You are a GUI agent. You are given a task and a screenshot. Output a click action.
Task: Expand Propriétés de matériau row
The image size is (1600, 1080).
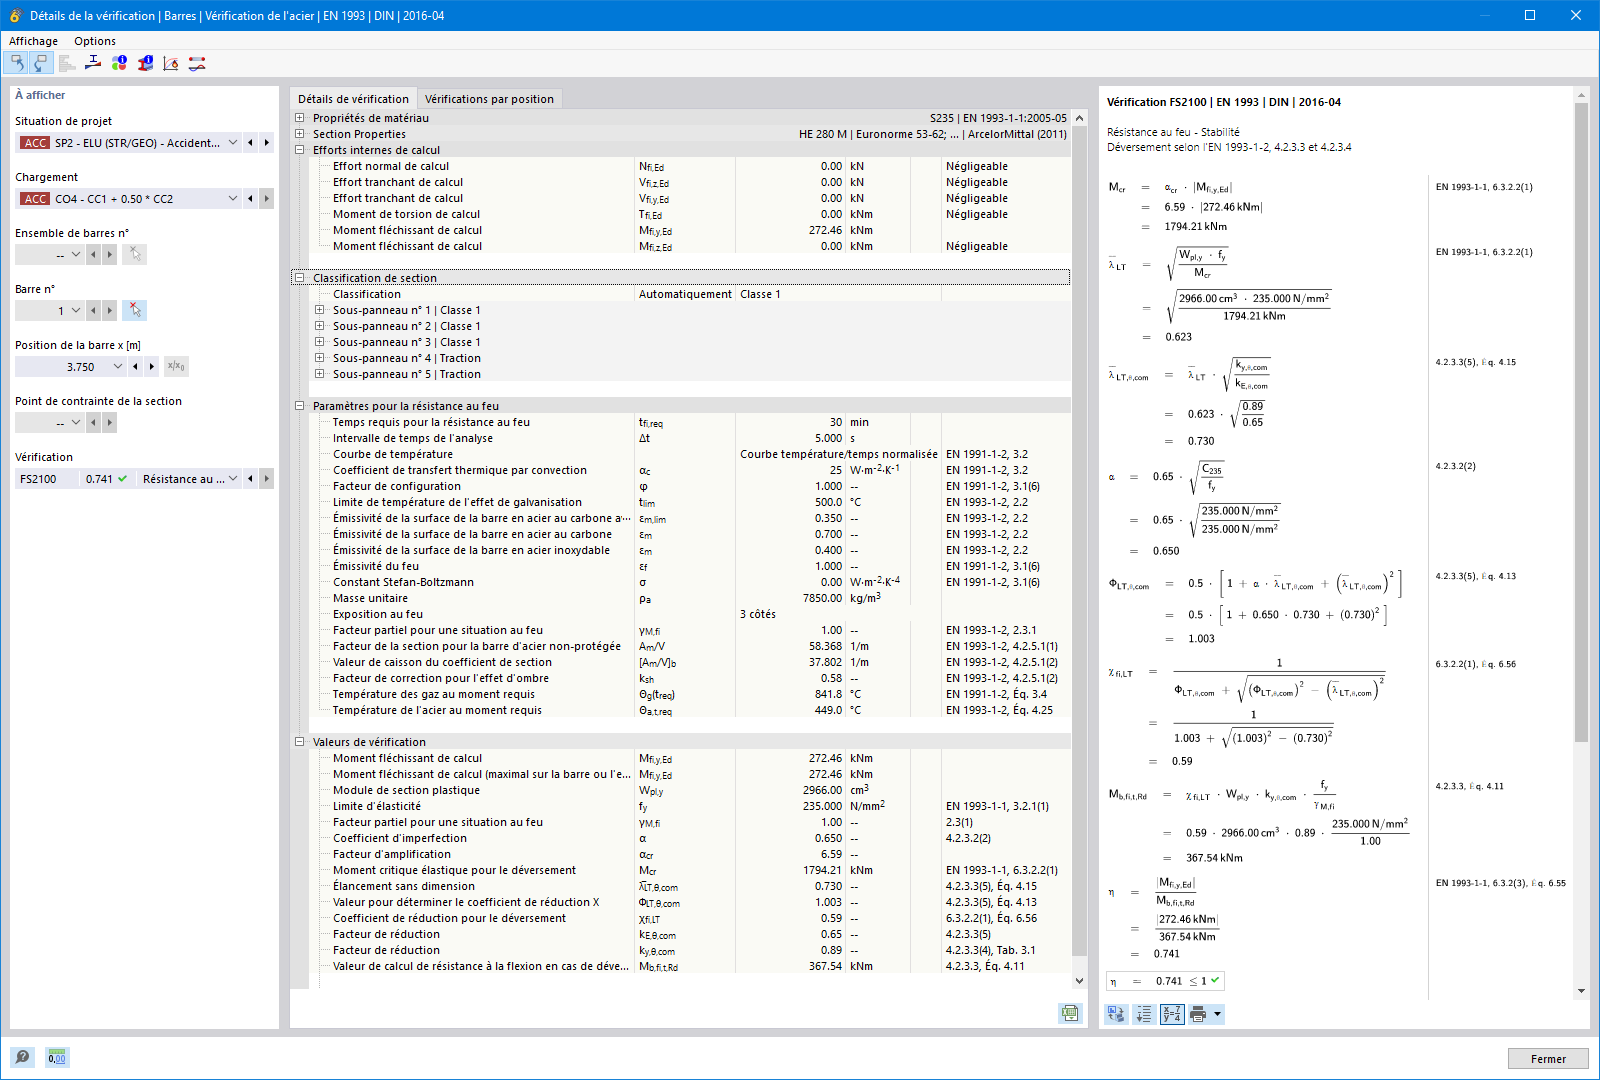pyautogui.click(x=299, y=118)
